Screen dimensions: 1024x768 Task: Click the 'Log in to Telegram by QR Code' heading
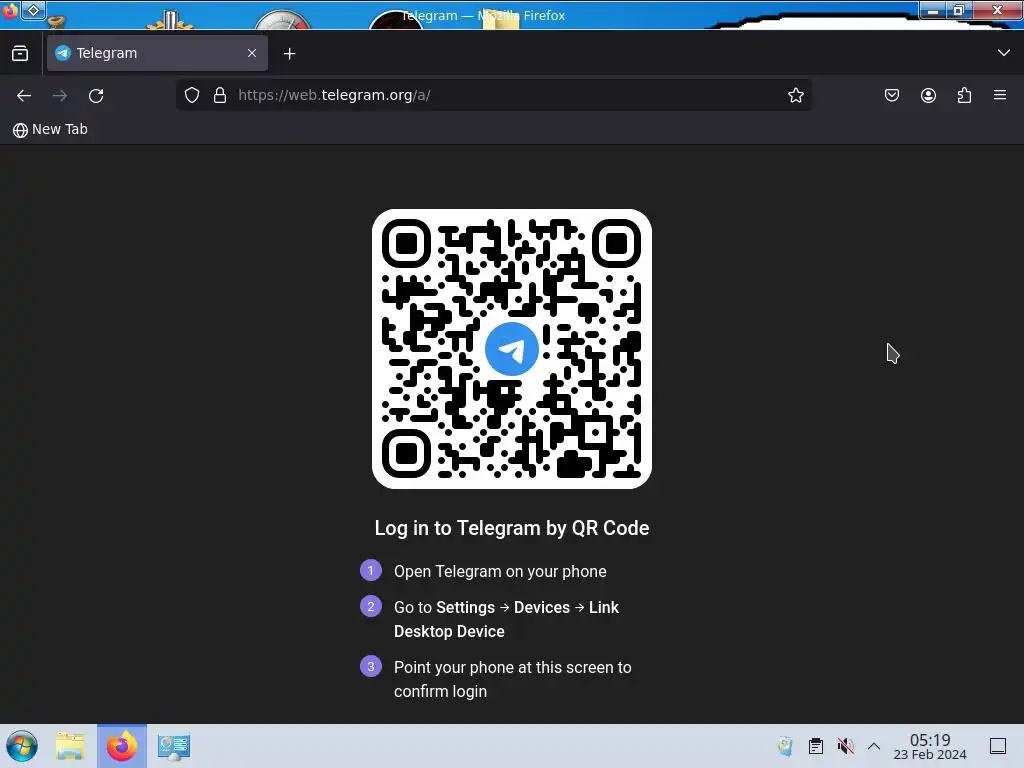[511, 528]
